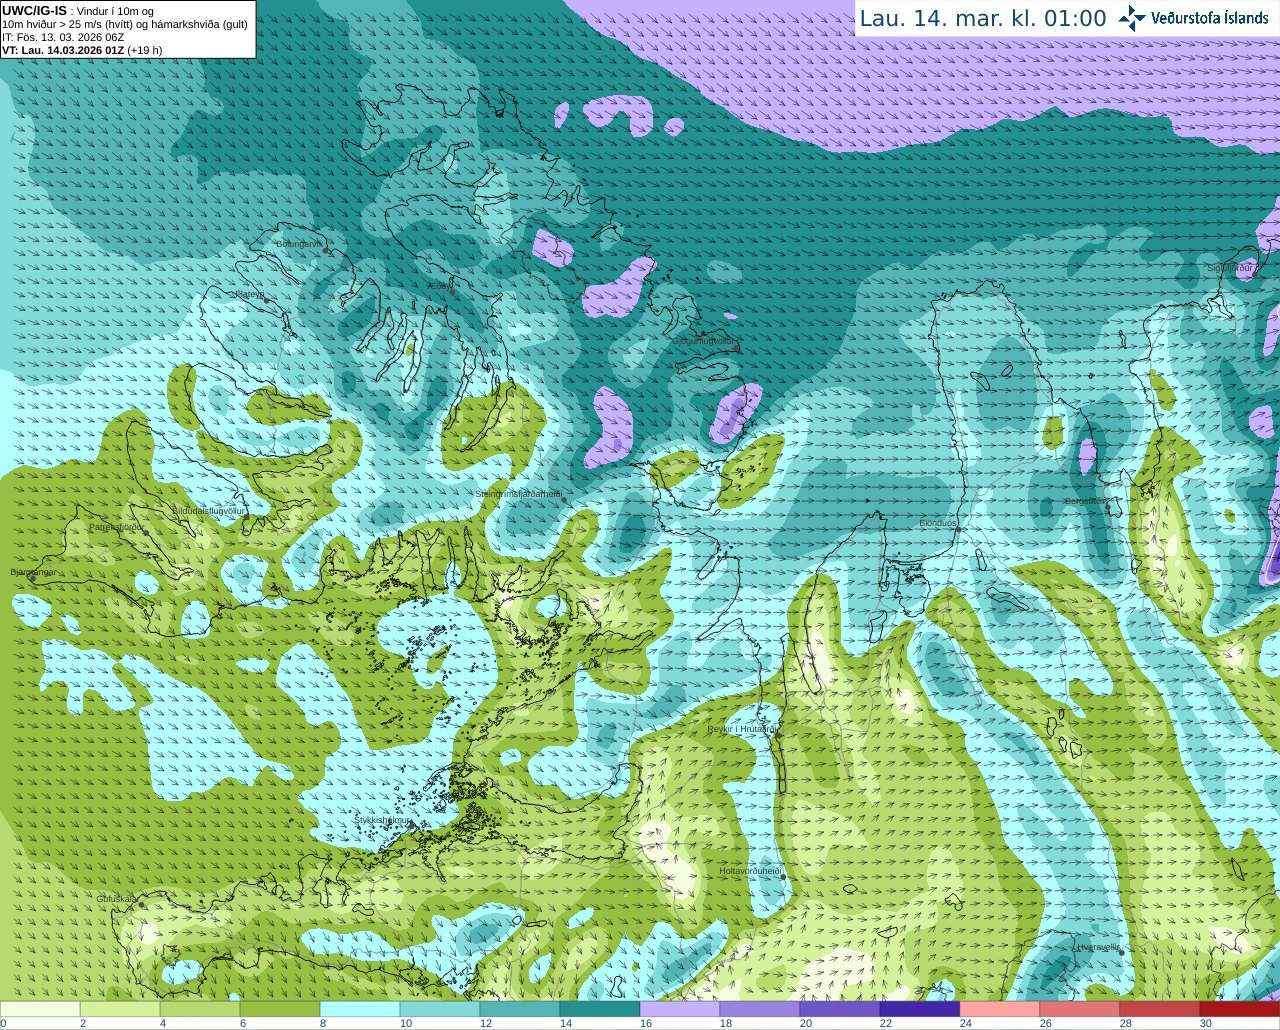Viewport: 1280px width, 1030px height.
Task: Click the Flateyri station label
Action: [249, 294]
